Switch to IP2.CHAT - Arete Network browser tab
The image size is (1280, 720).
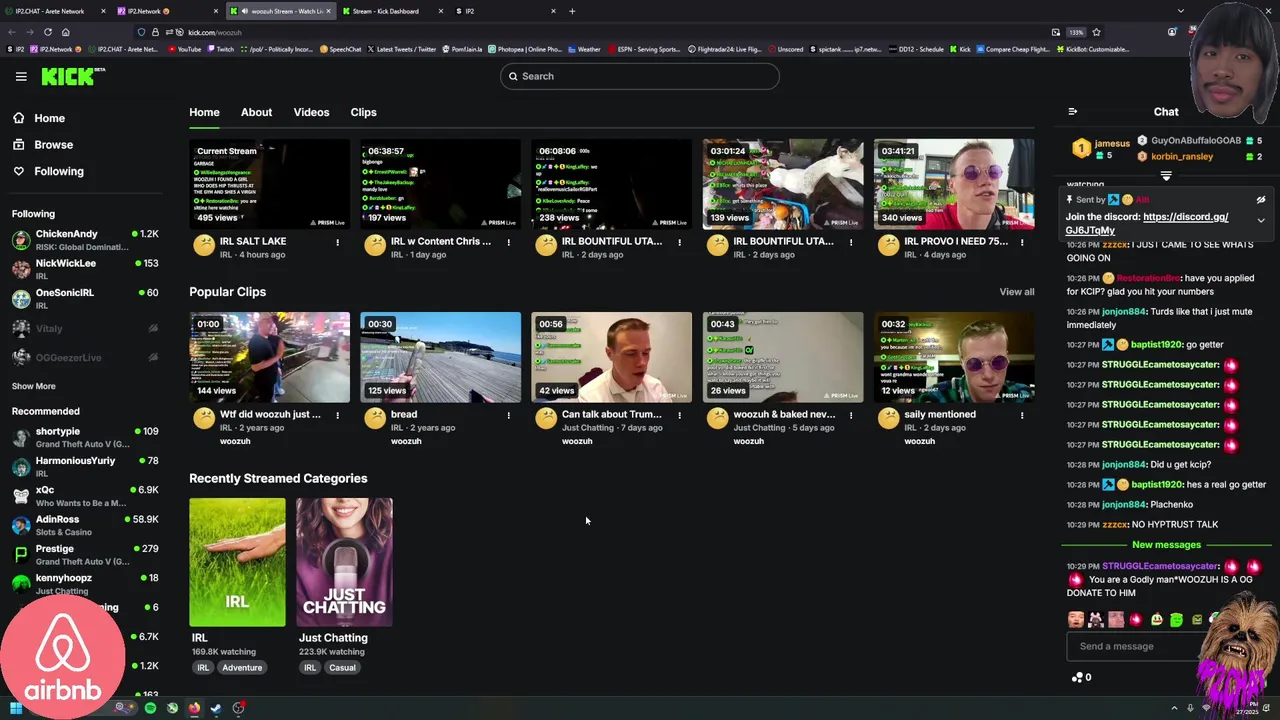(55, 11)
